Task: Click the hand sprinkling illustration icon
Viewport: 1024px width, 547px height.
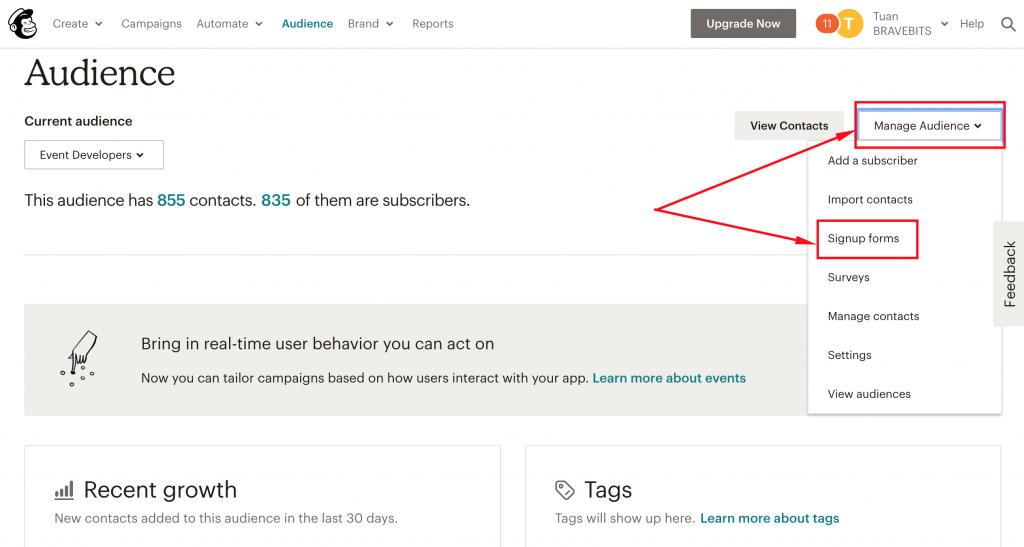Action: point(80,358)
